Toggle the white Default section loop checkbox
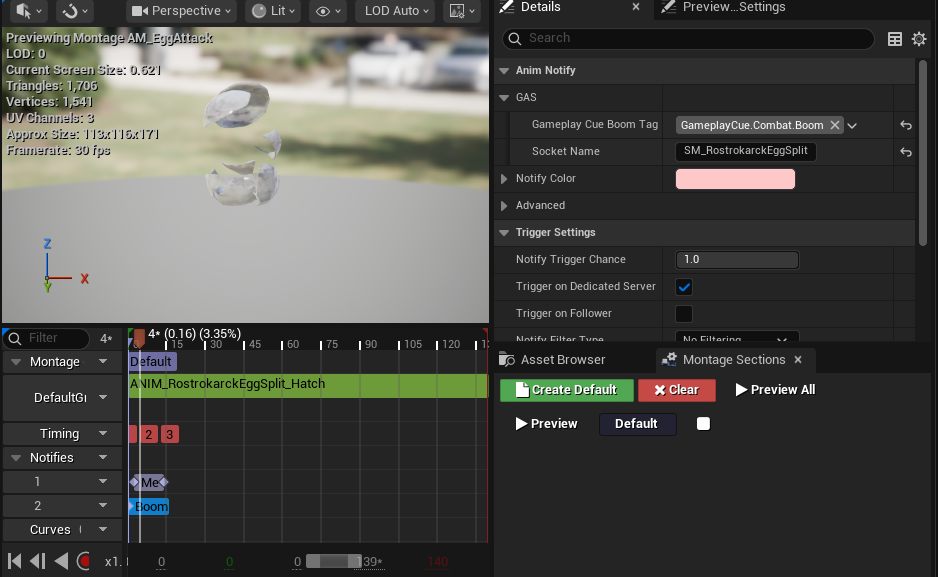This screenshot has height=577, width=938. pyautogui.click(x=704, y=424)
